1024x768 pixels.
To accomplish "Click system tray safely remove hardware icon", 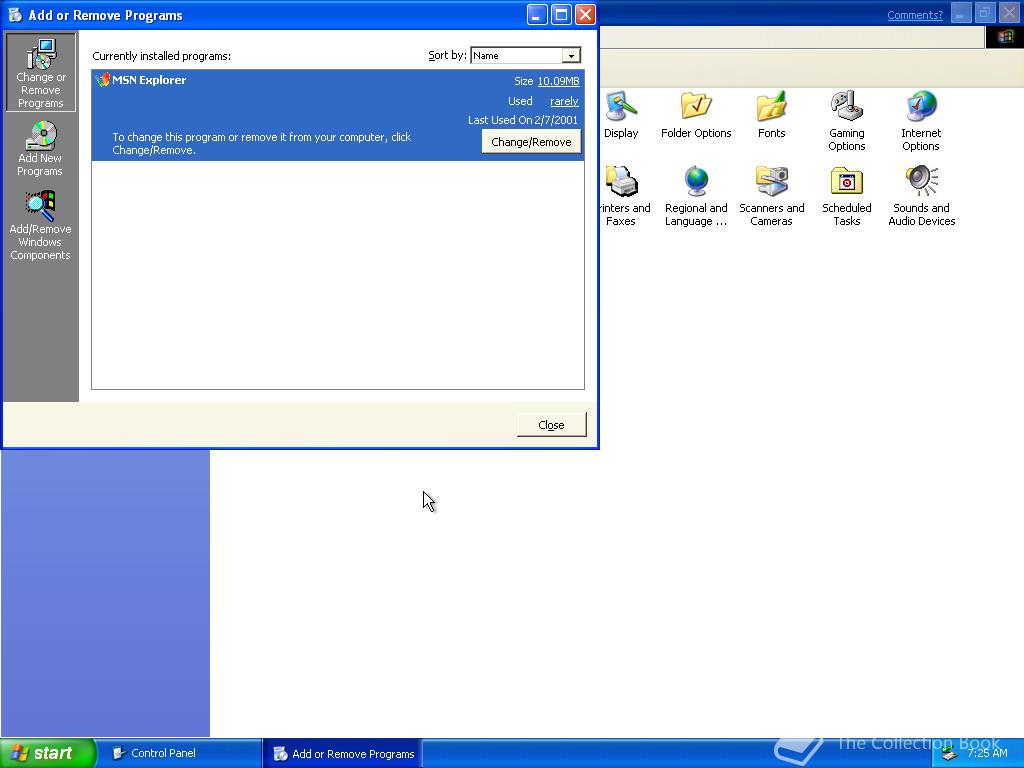I will click(950, 754).
